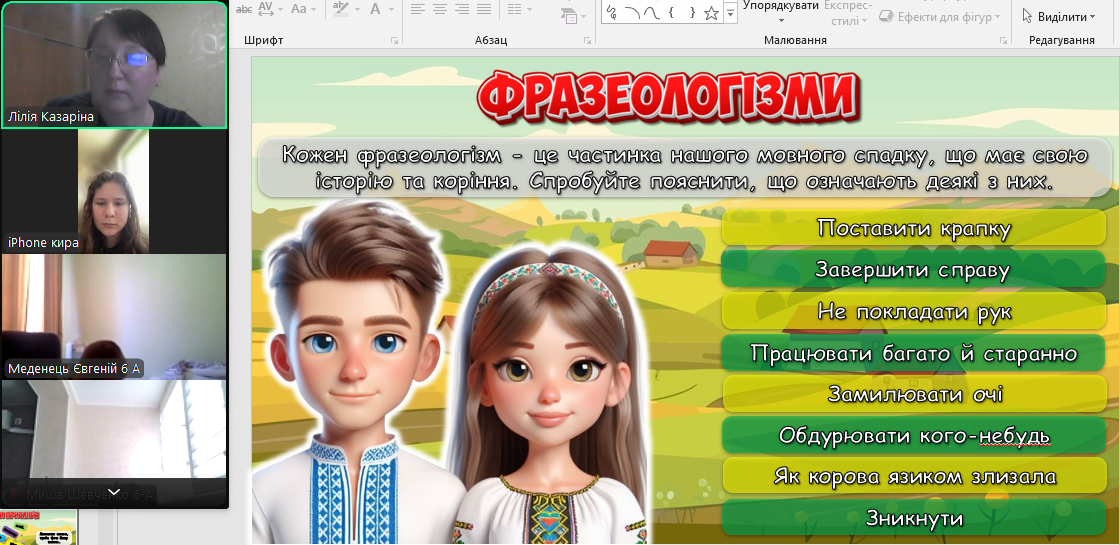1120x545 pixels.
Task: Click down chevron to show more participants
Action: click(x=114, y=492)
